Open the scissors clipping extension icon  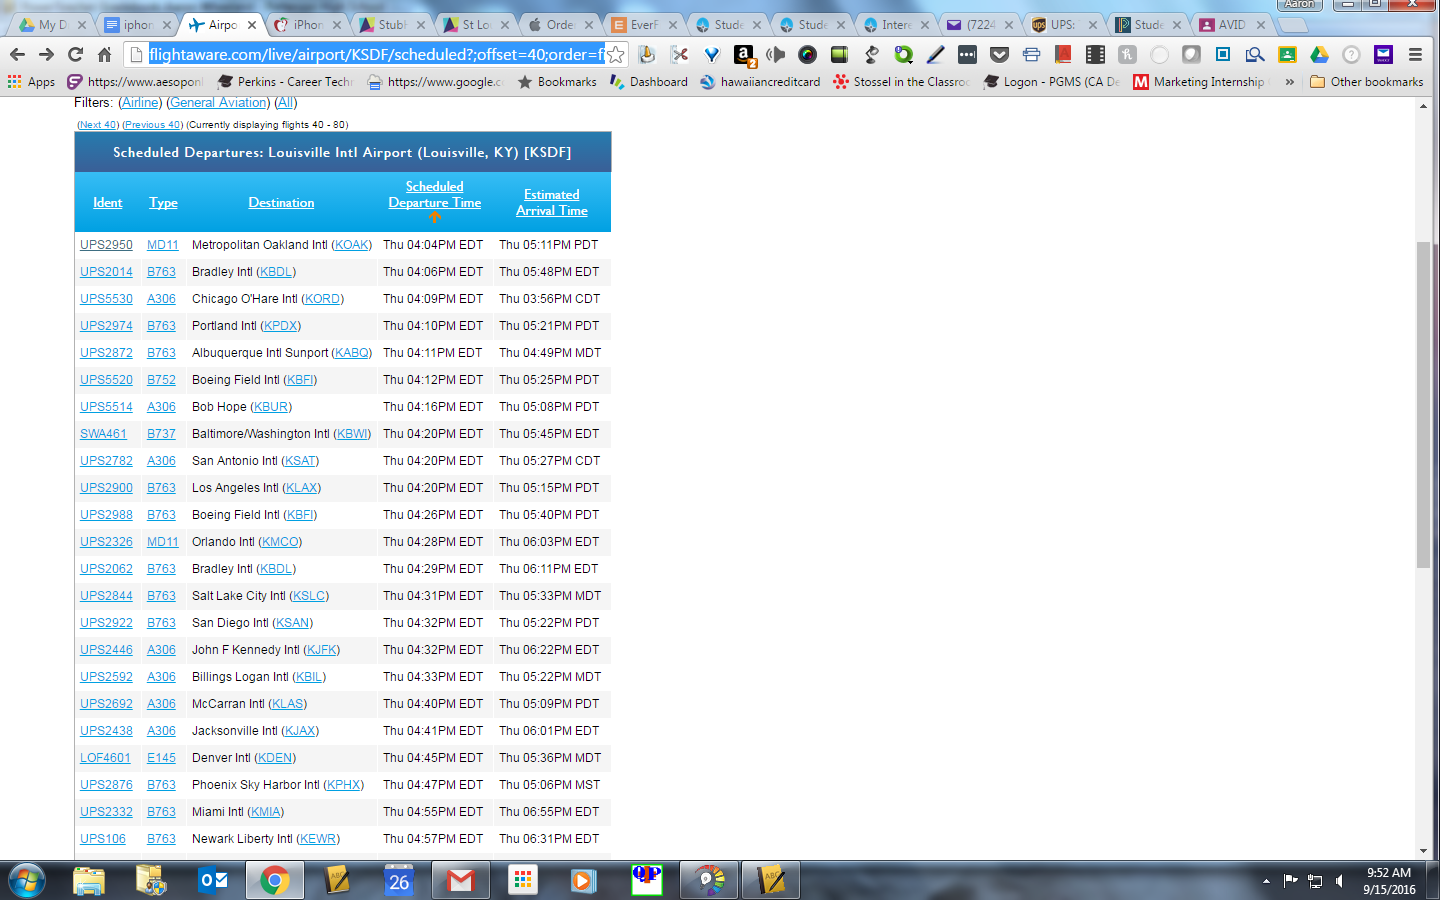pos(679,54)
